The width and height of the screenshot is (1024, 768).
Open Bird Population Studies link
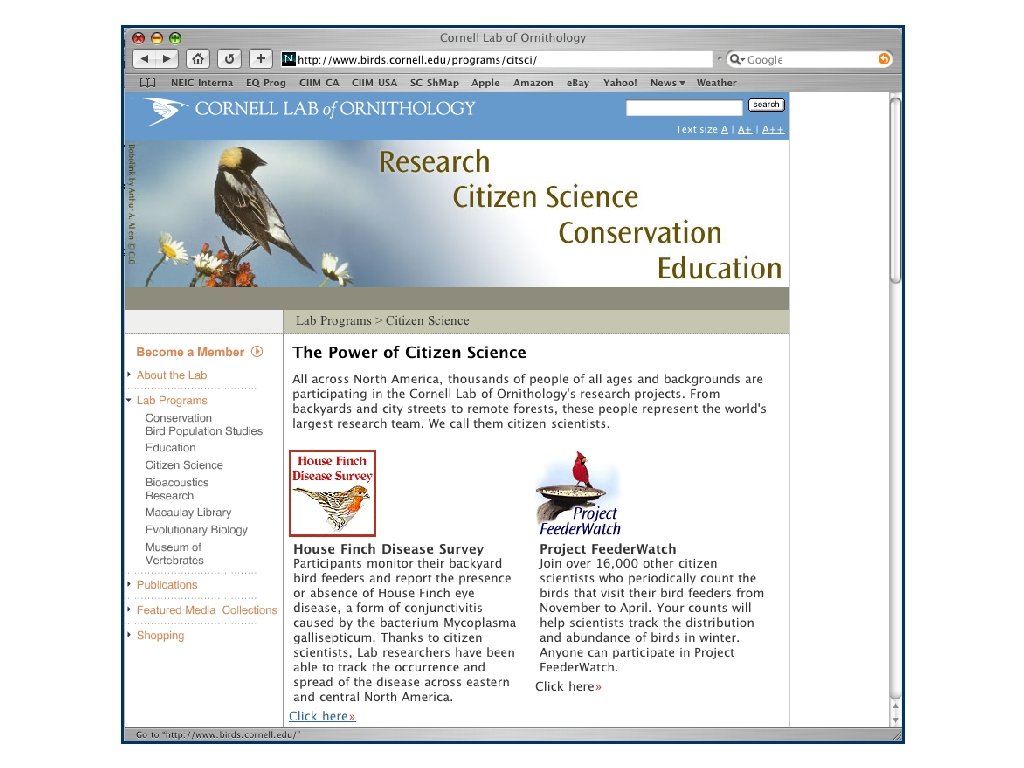[x=204, y=431]
